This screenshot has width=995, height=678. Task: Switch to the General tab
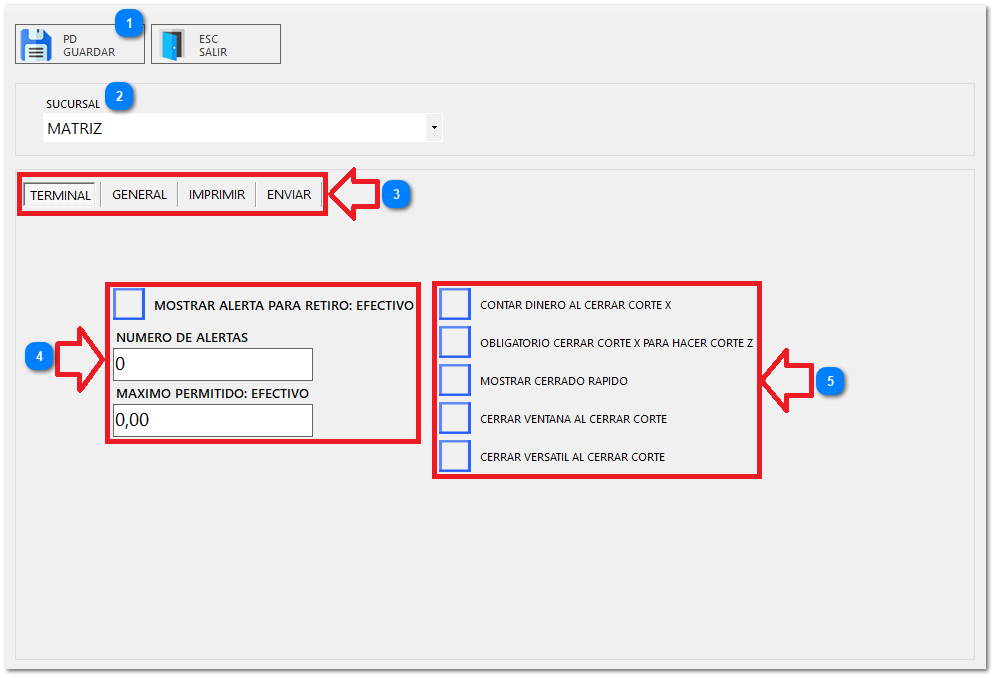(139, 195)
